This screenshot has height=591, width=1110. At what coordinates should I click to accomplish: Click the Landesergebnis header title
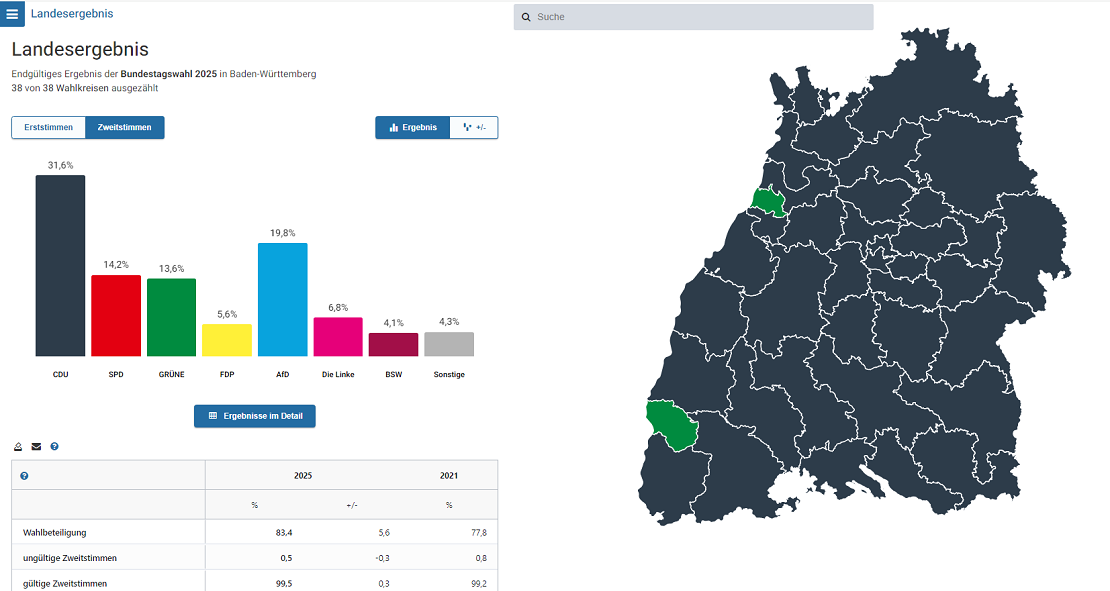click(72, 14)
